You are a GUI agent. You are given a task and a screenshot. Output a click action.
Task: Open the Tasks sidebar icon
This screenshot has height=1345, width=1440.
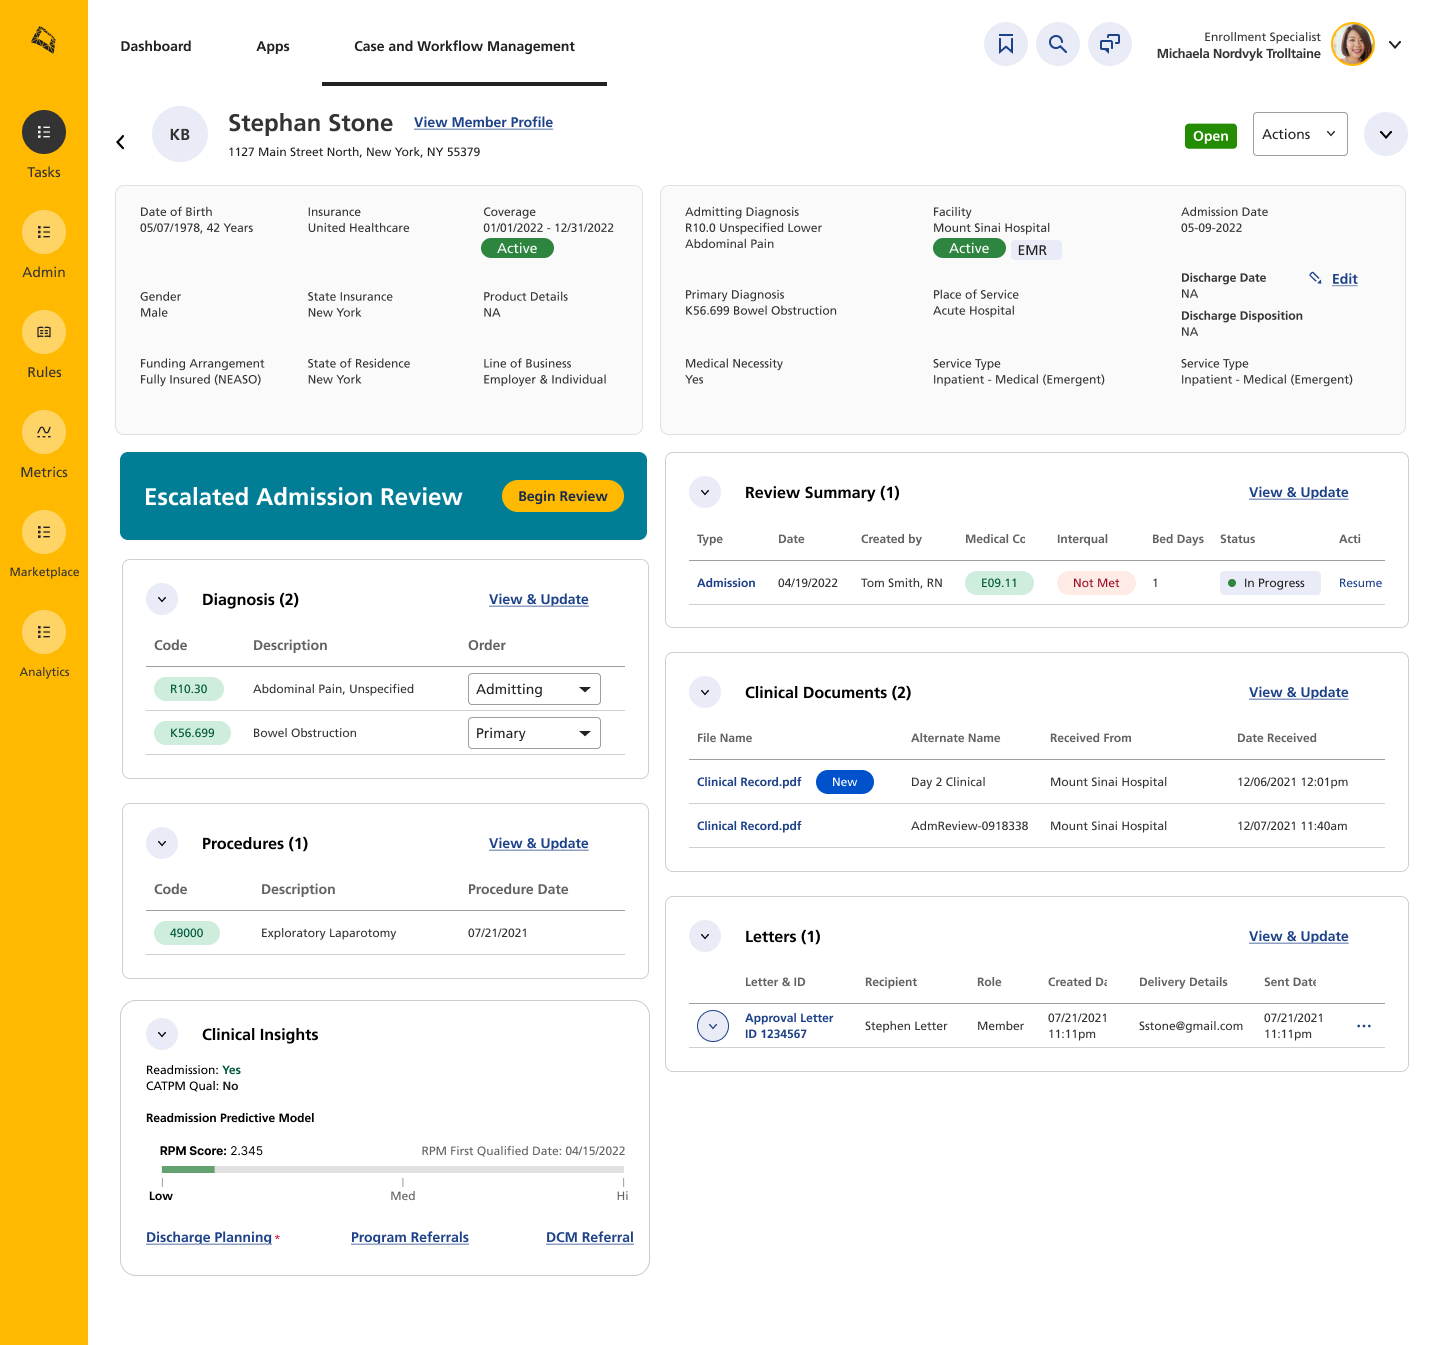tap(44, 132)
